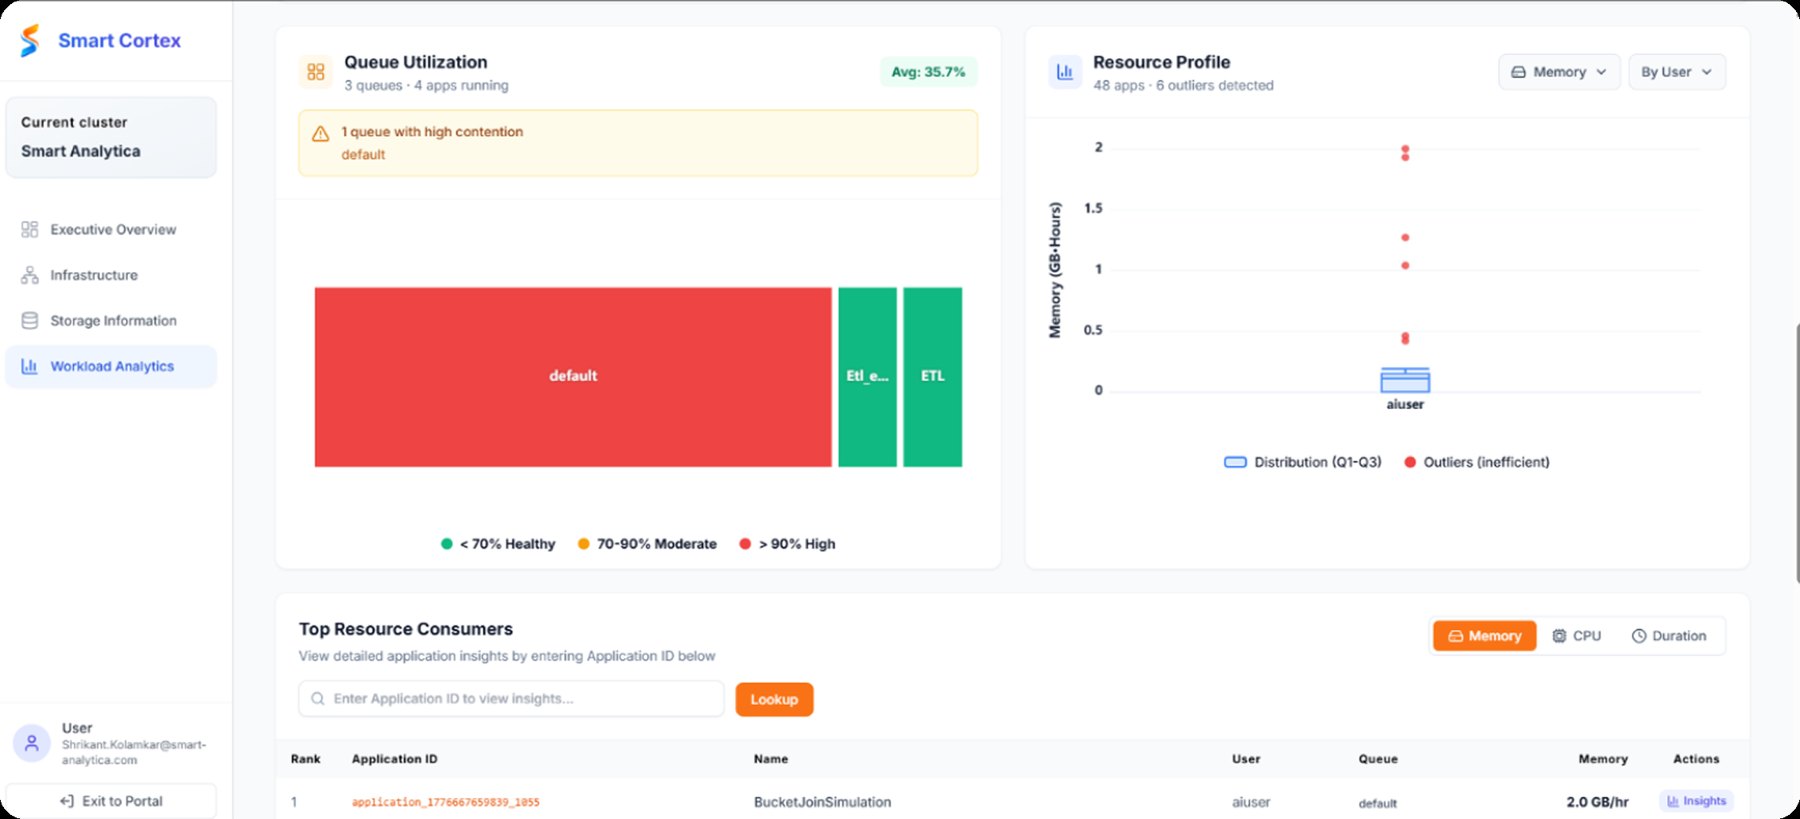Go to Storage Information
Screen dimensions: 1800x819
click(111, 320)
